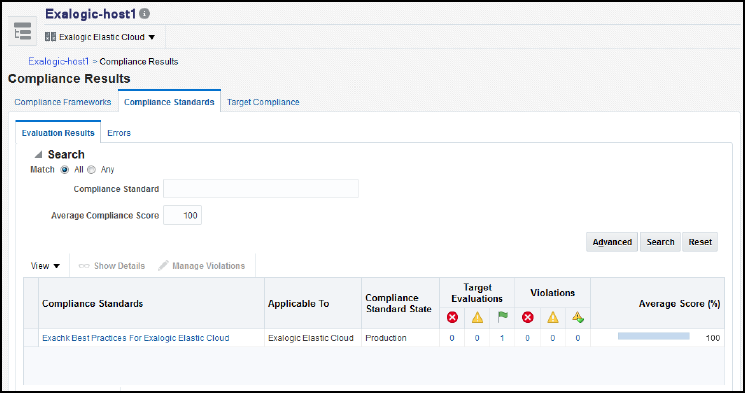Switch to Target Compliance tab
745x393 pixels.
[263, 102]
